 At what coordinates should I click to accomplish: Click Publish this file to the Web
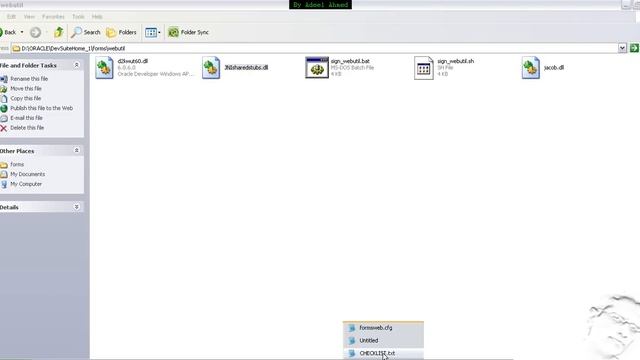pyautogui.click(x=42, y=108)
